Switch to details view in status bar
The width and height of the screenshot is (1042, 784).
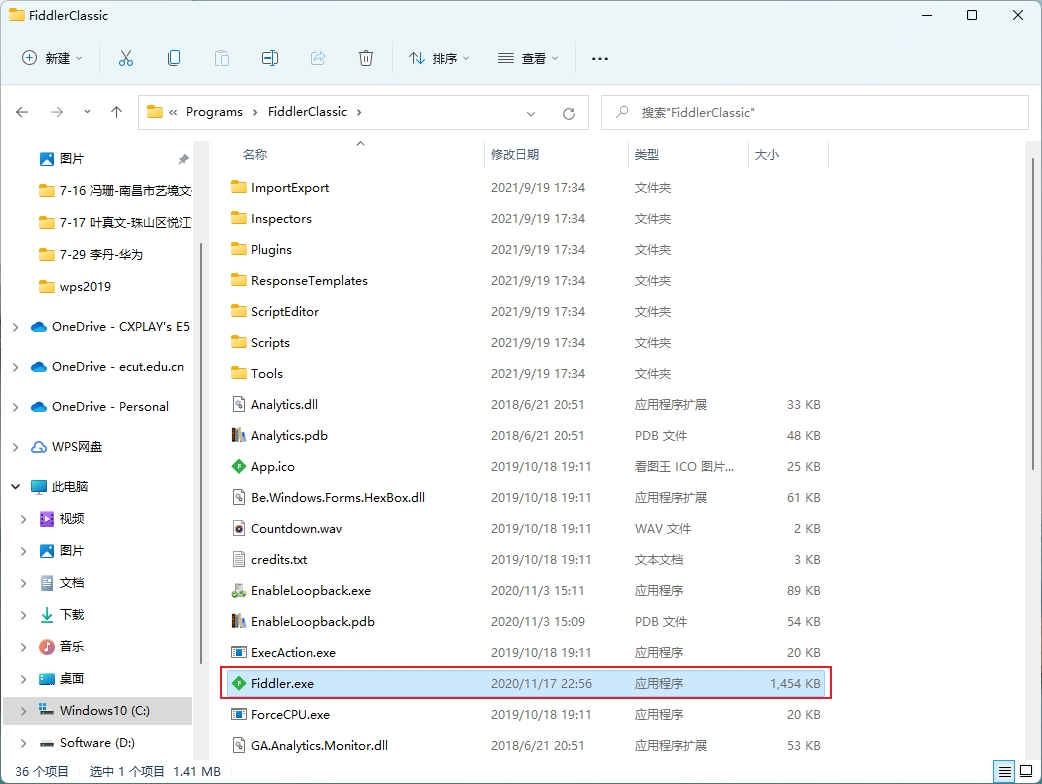tap(1004, 771)
